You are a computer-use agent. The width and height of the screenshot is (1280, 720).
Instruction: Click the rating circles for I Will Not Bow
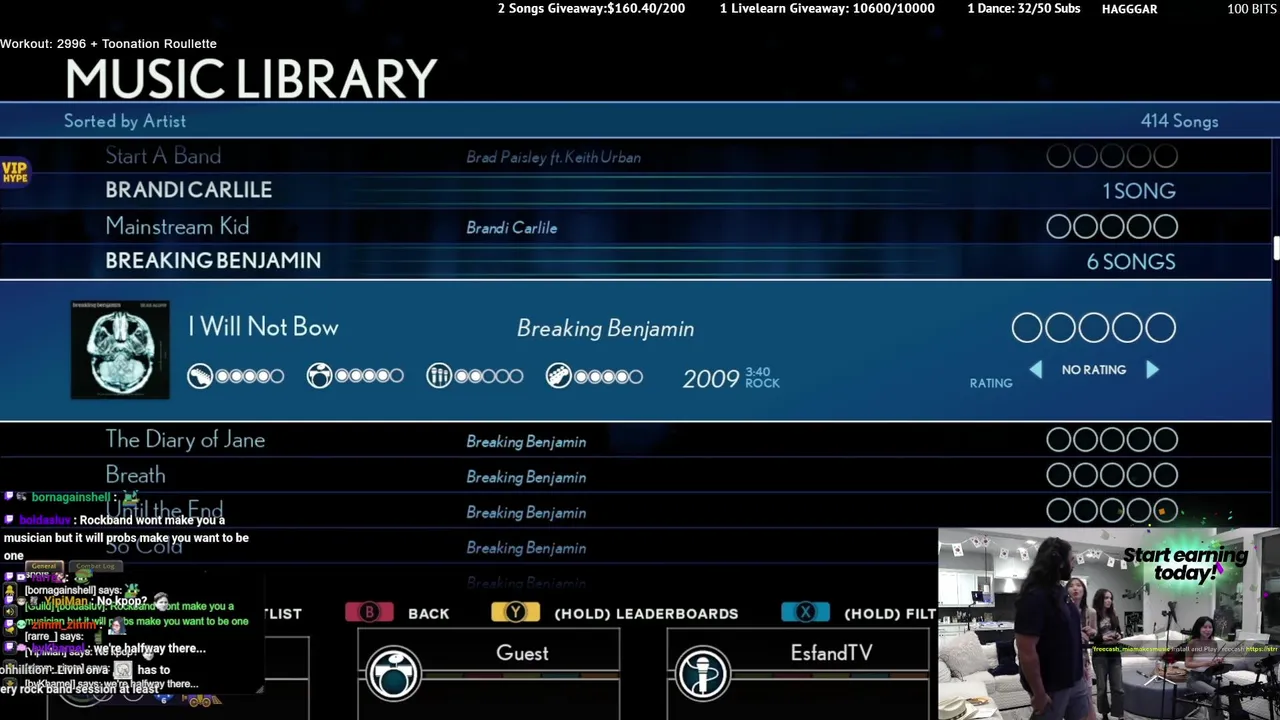1094,328
